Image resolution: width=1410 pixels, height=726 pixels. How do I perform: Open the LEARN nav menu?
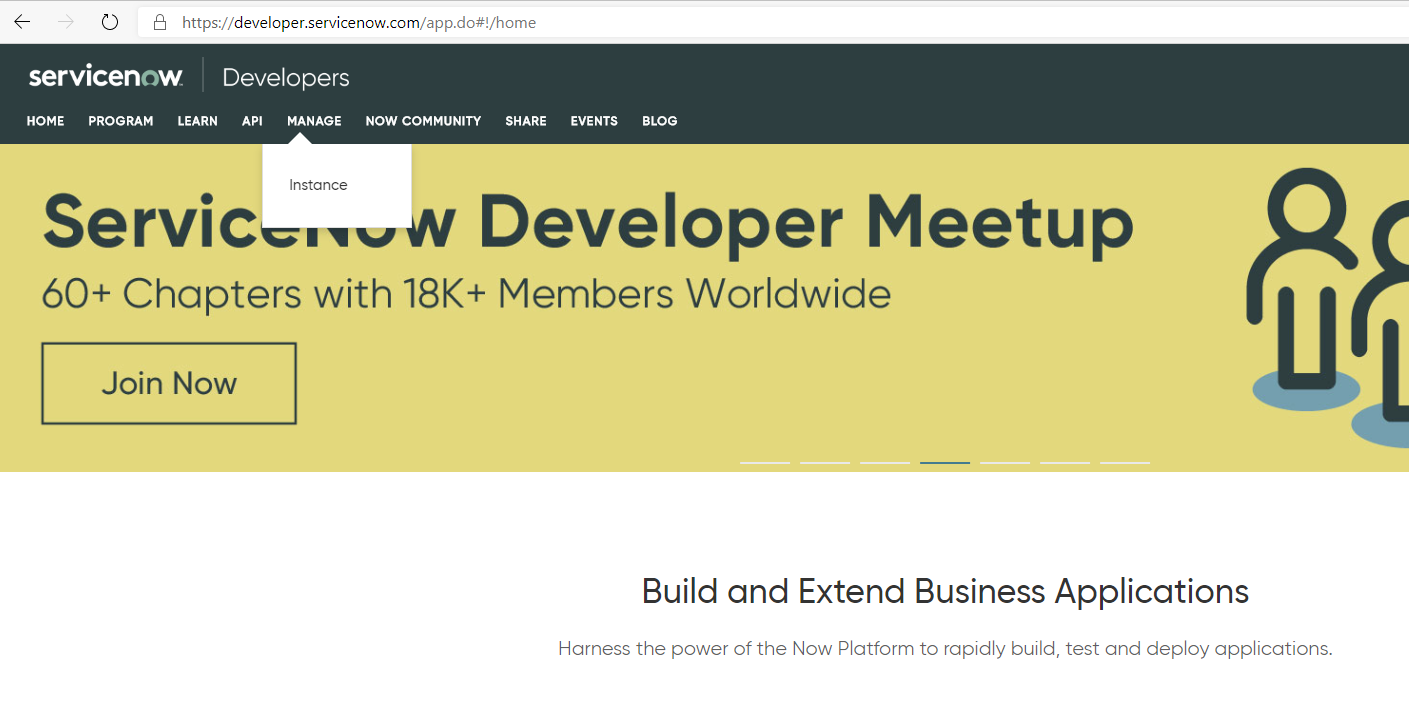tap(197, 121)
